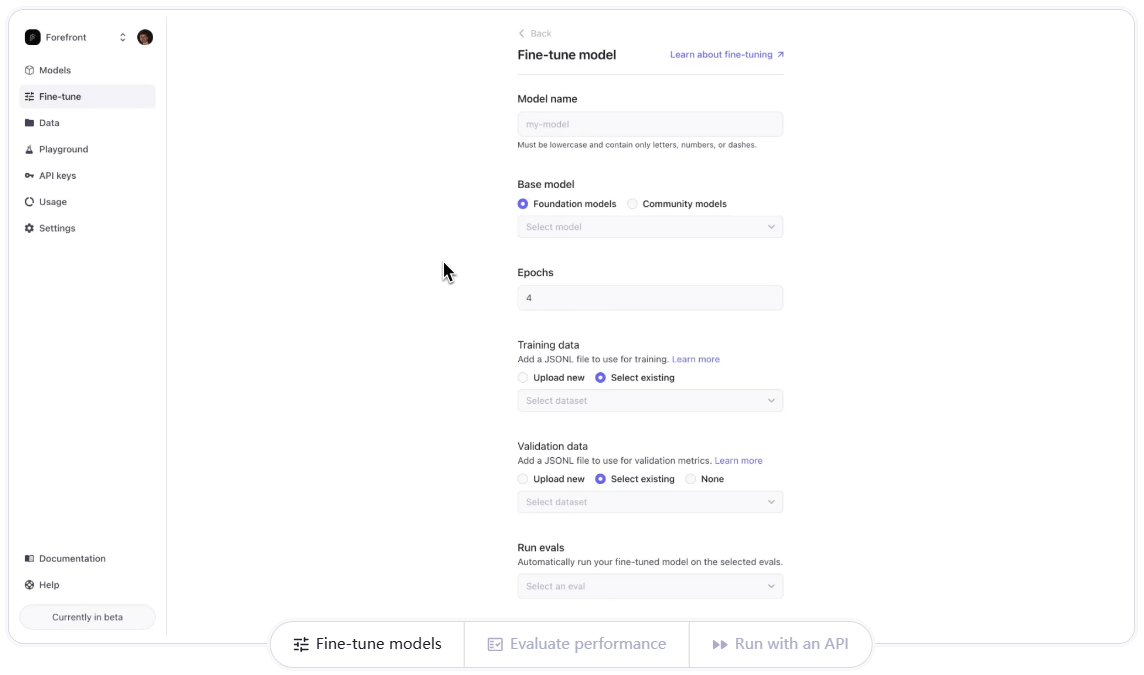Open the Select an eval dropdown
This screenshot has width=1144, height=675.
pos(650,586)
